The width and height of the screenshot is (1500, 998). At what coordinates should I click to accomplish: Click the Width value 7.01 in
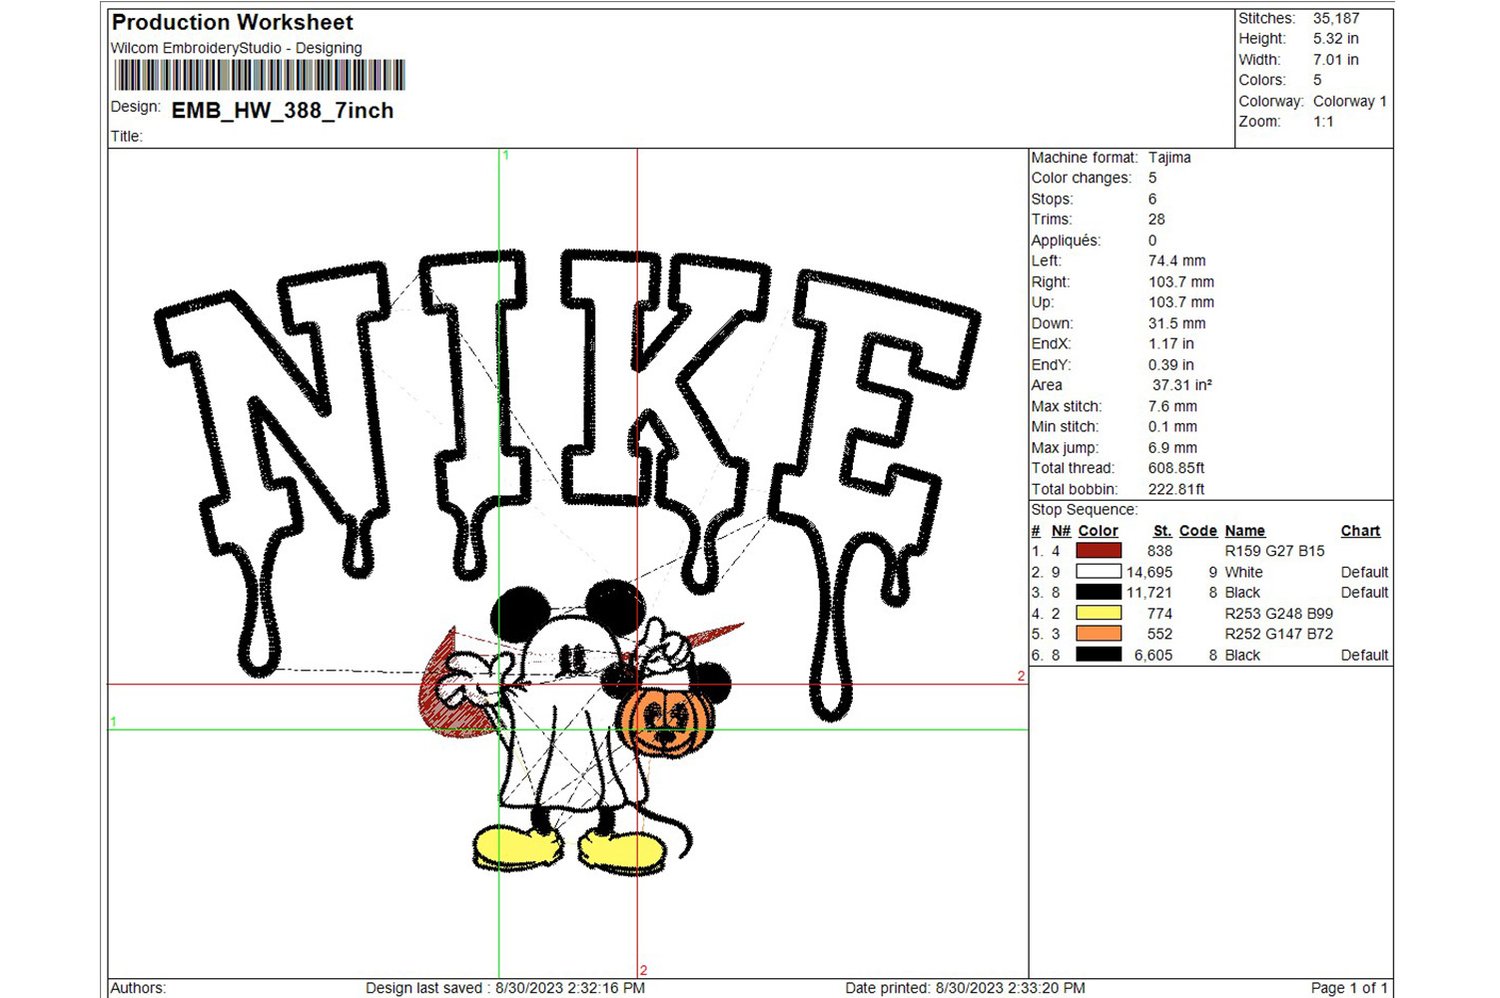pos(1336,60)
